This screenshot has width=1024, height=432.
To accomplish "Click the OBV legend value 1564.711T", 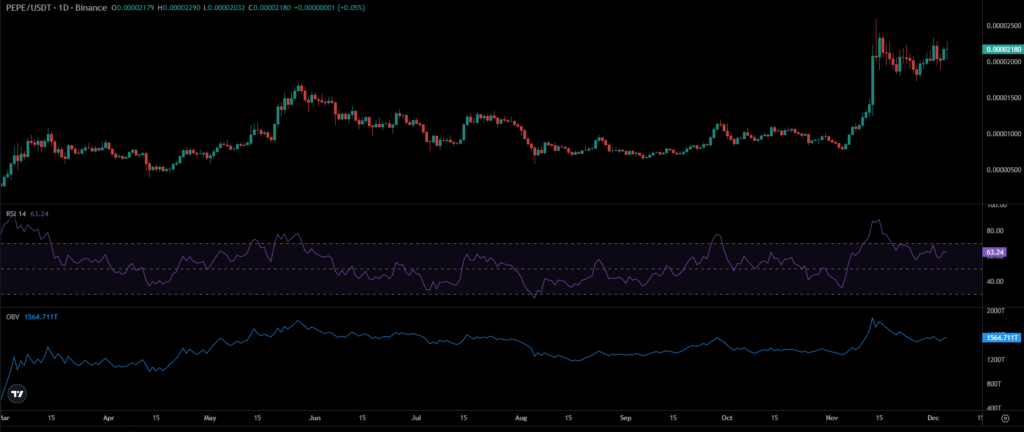I will (x=40, y=316).
